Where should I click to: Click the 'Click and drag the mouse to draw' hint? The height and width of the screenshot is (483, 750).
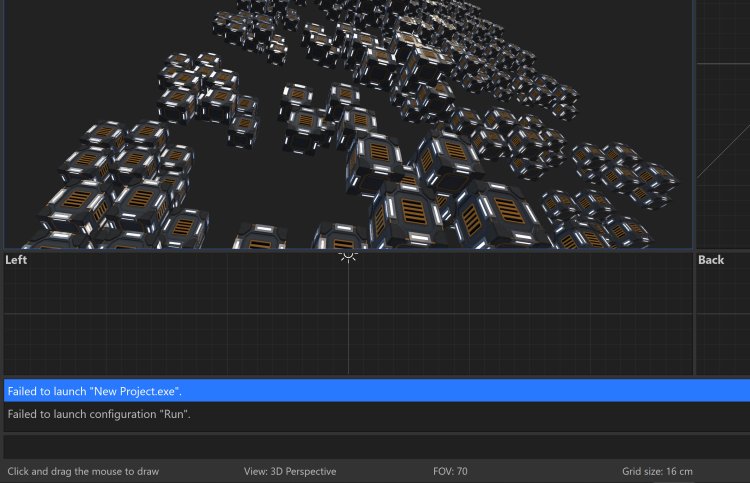[83, 471]
